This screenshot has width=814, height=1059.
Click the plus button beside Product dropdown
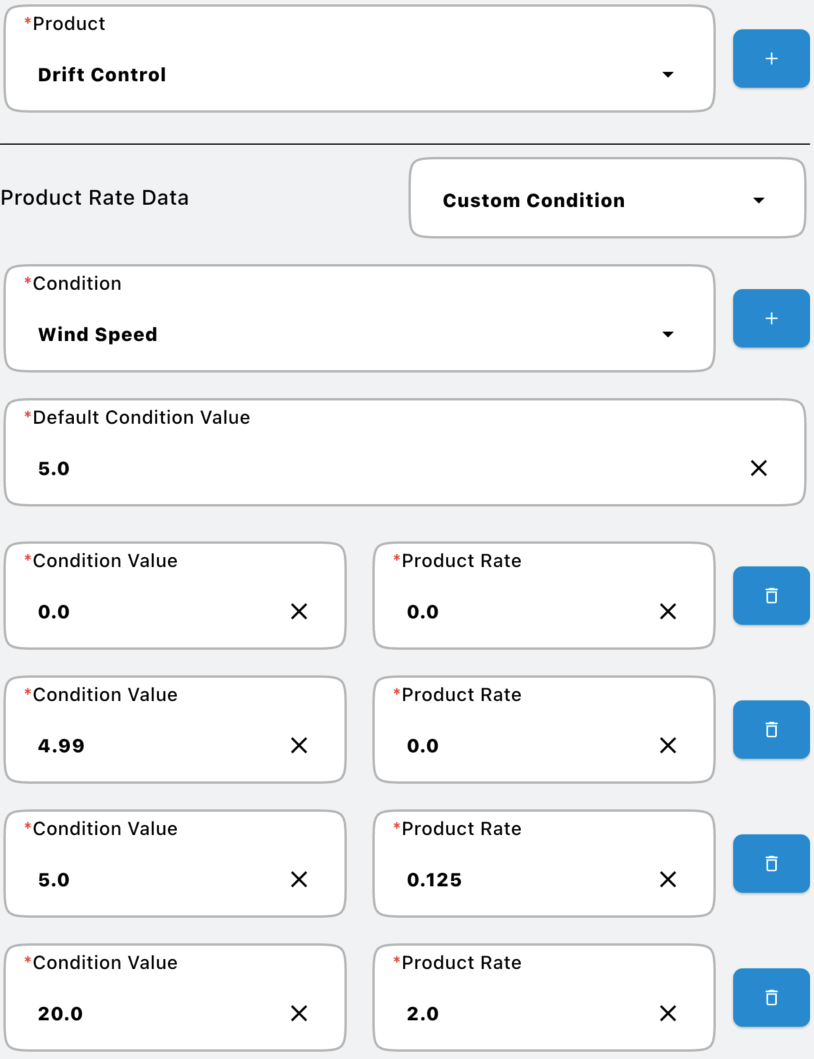pos(770,59)
